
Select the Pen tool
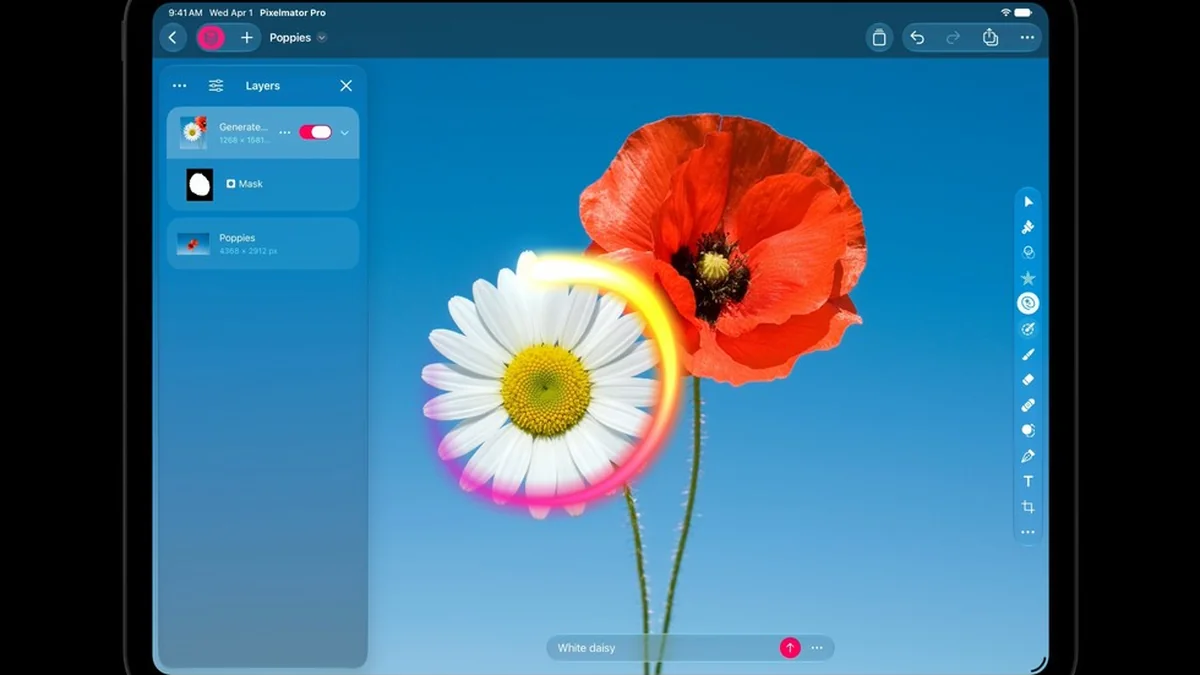pos(1028,456)
